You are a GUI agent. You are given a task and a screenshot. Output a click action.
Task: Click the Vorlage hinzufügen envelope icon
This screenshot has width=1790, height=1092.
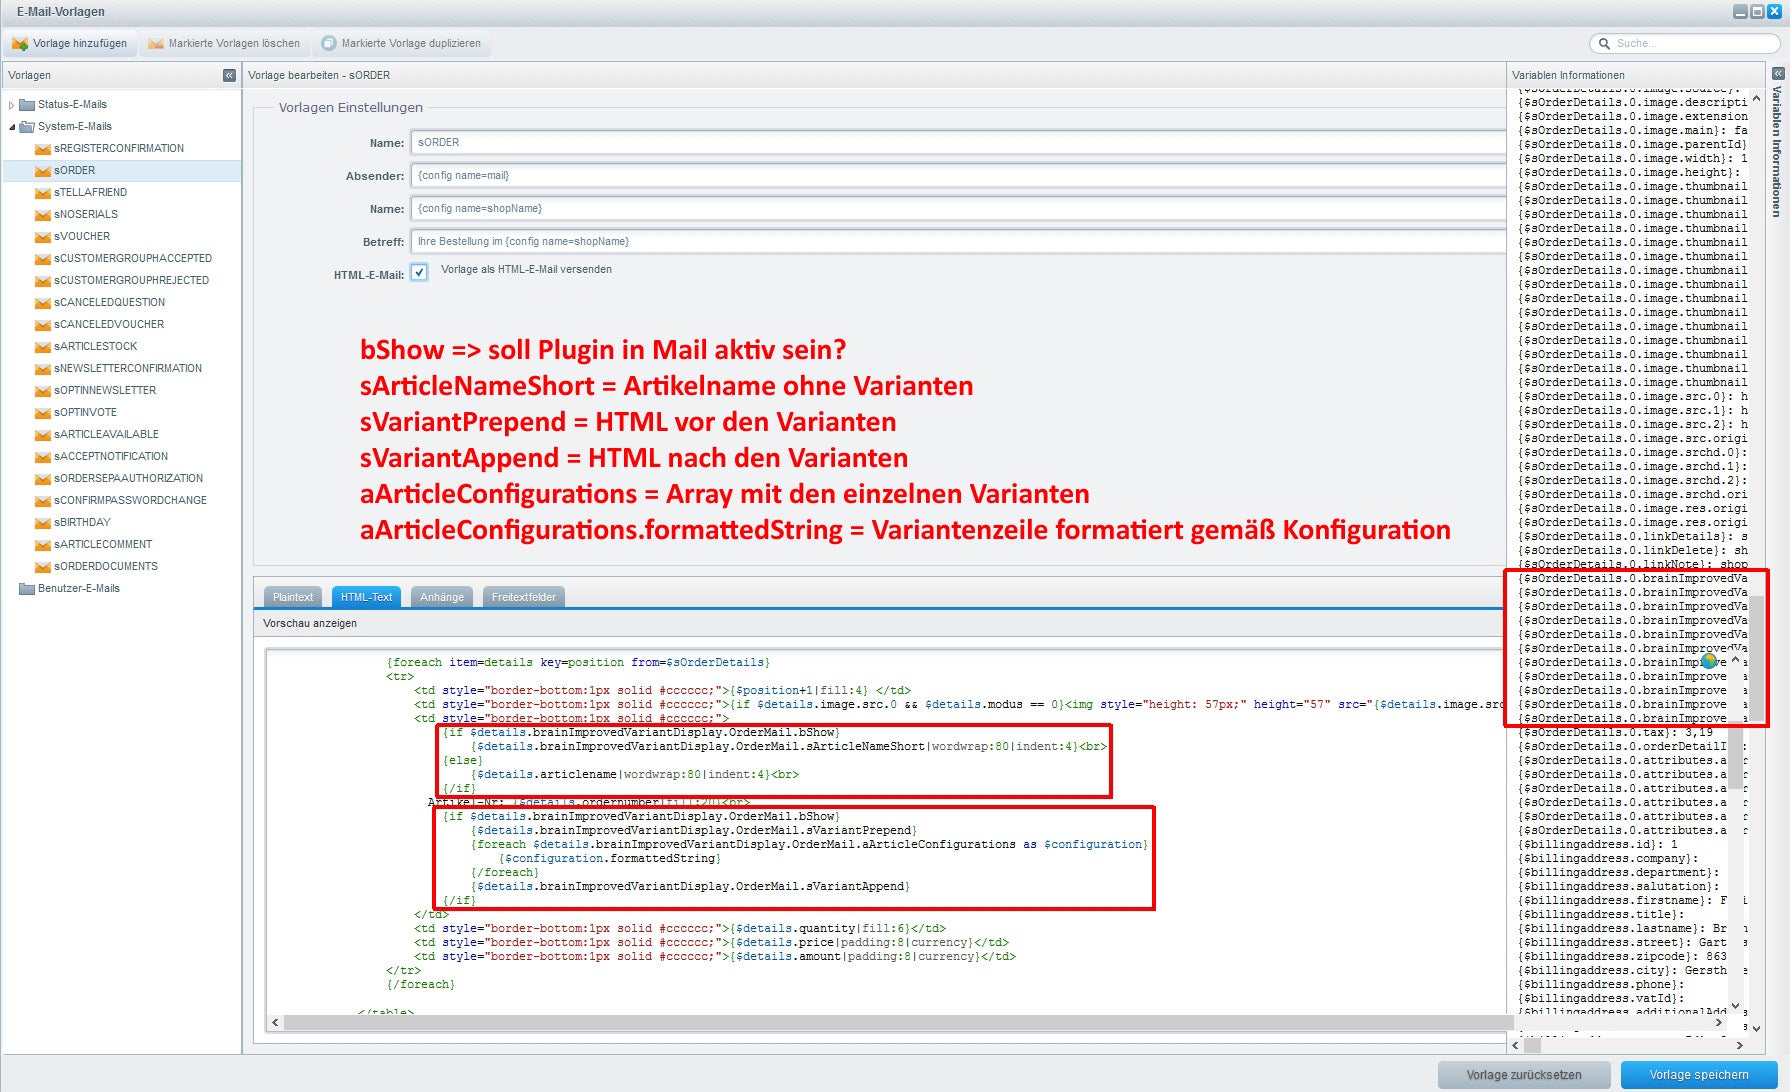coord(20,43)
